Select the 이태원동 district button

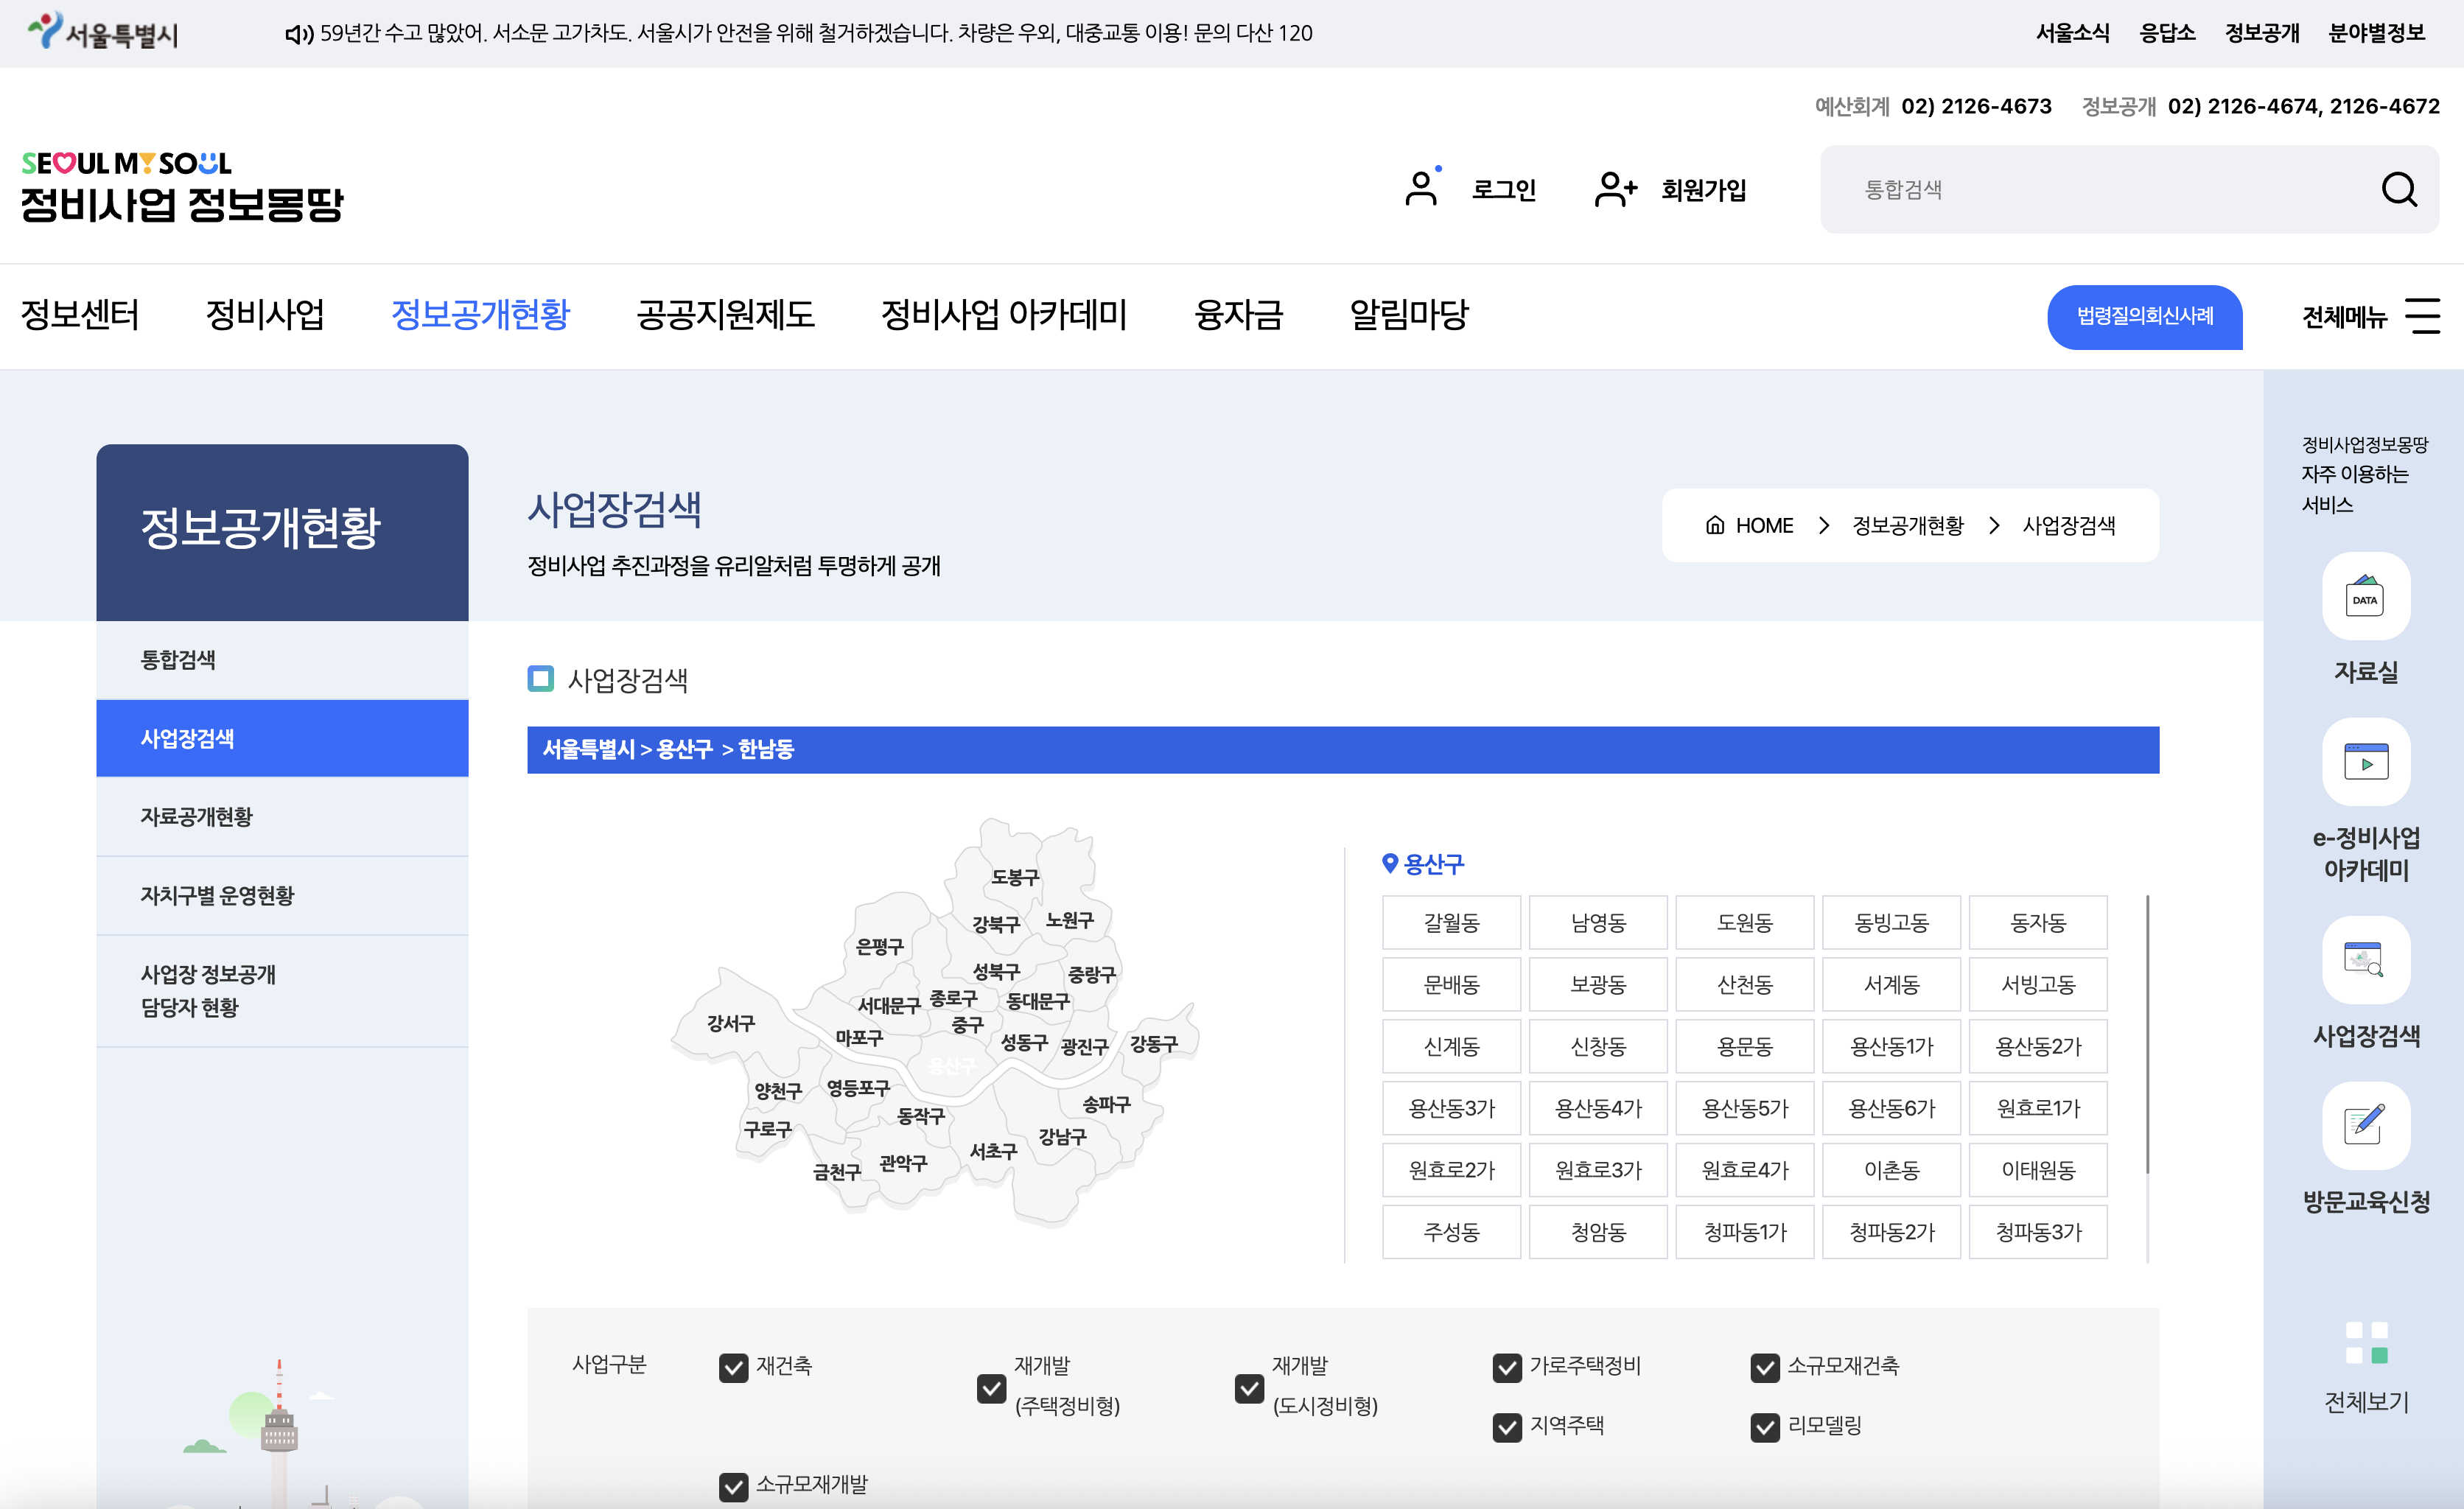point(2037,1170)
